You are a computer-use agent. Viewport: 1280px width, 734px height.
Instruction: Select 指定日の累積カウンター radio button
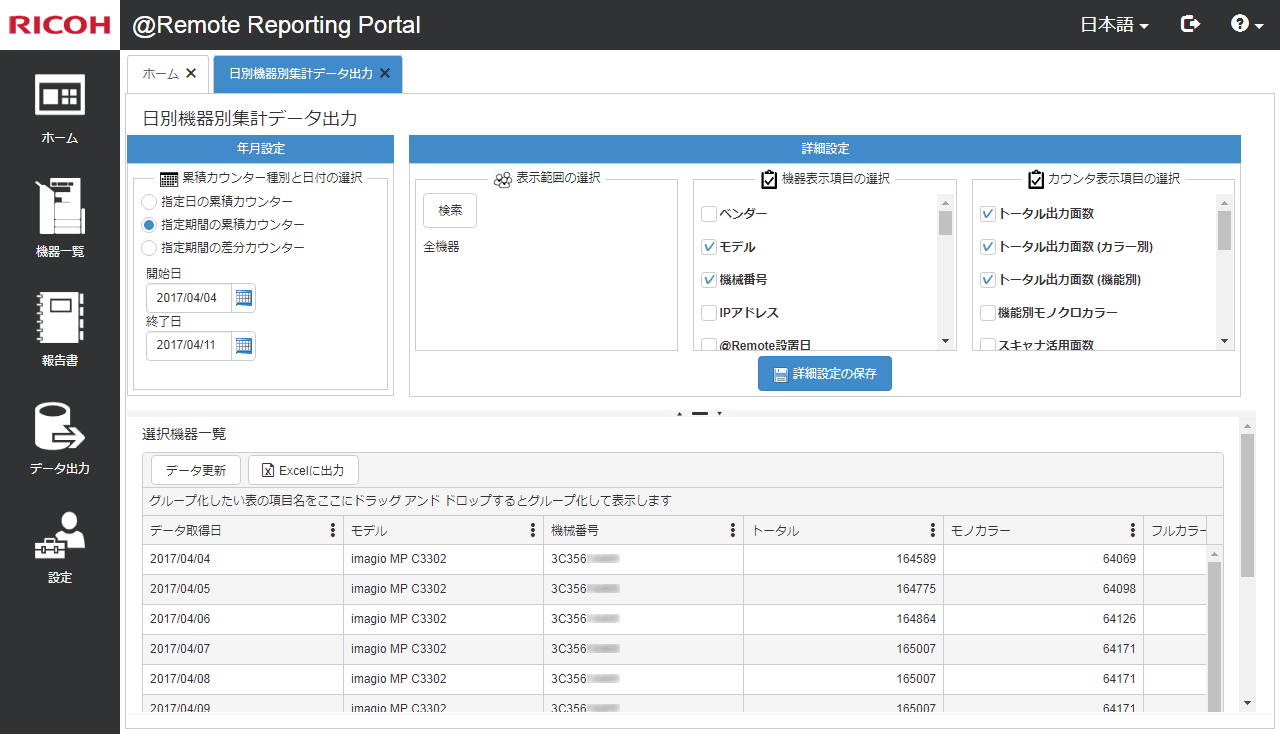click(149, 202)
